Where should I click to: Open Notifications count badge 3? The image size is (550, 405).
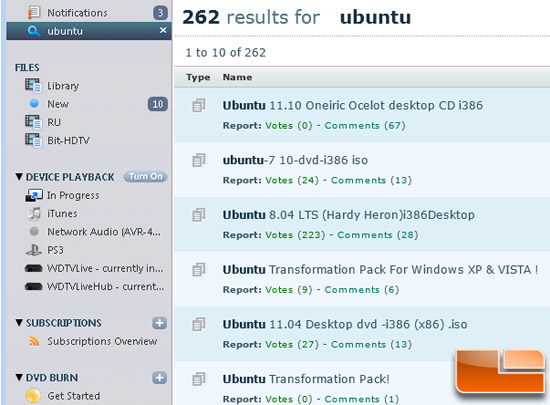(x=160, y=13)
